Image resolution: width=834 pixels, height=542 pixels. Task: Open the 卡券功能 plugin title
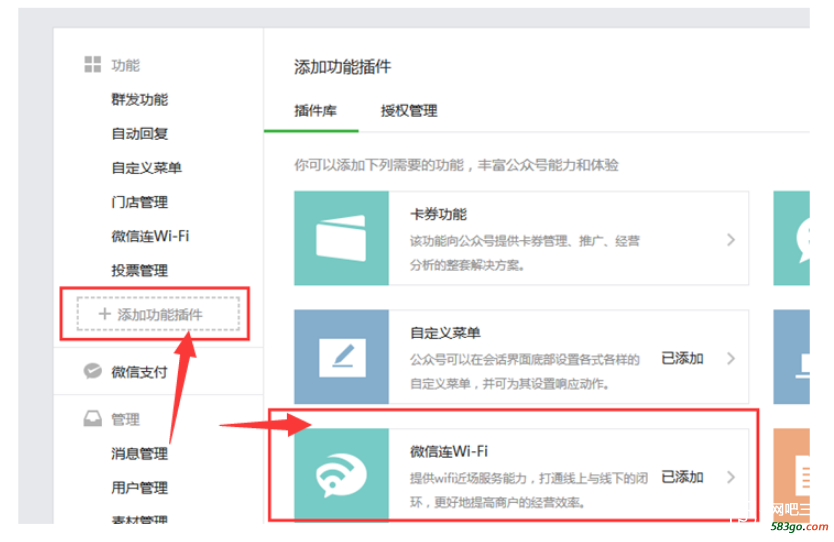(438, 214)
